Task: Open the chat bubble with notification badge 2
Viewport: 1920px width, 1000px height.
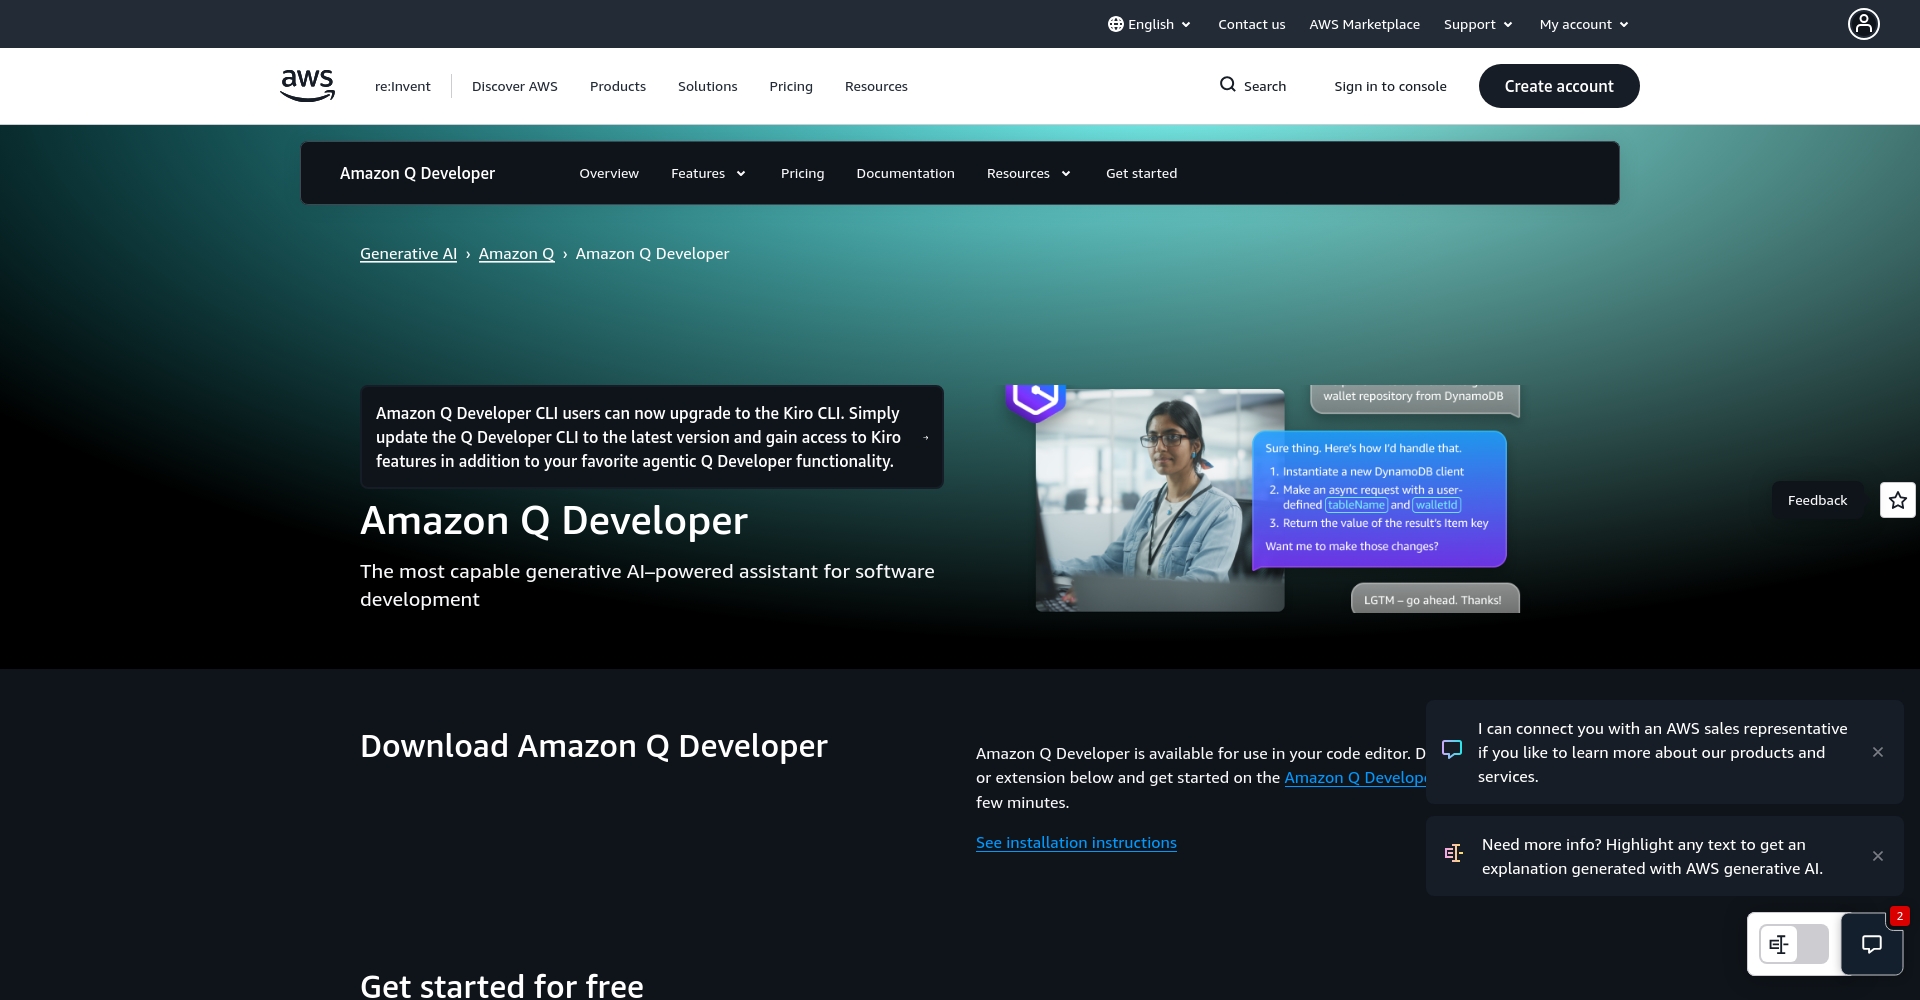Action: (x=1872, y=944)
